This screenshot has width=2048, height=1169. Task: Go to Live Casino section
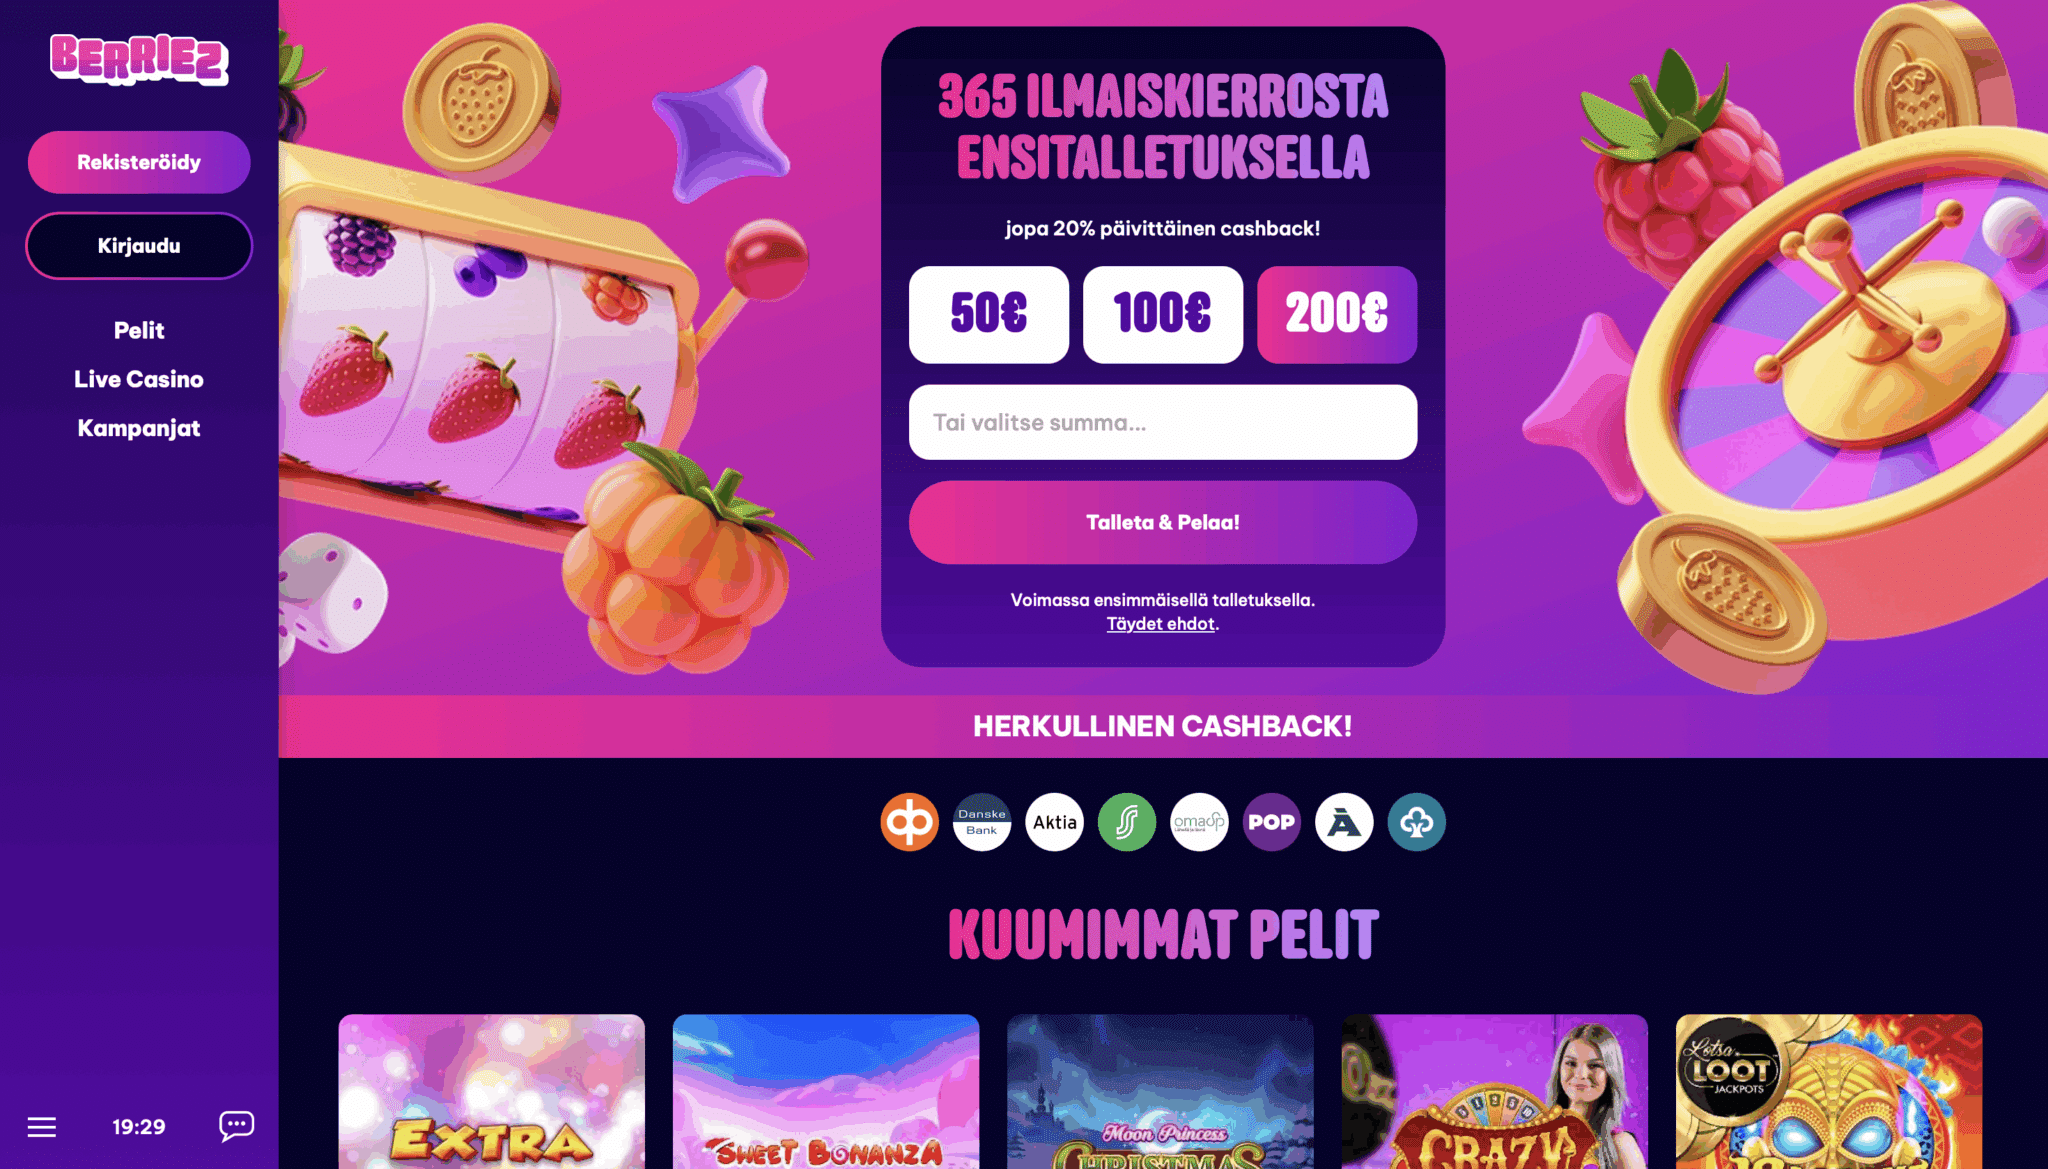pyautogui.click(x=139, y=380)
